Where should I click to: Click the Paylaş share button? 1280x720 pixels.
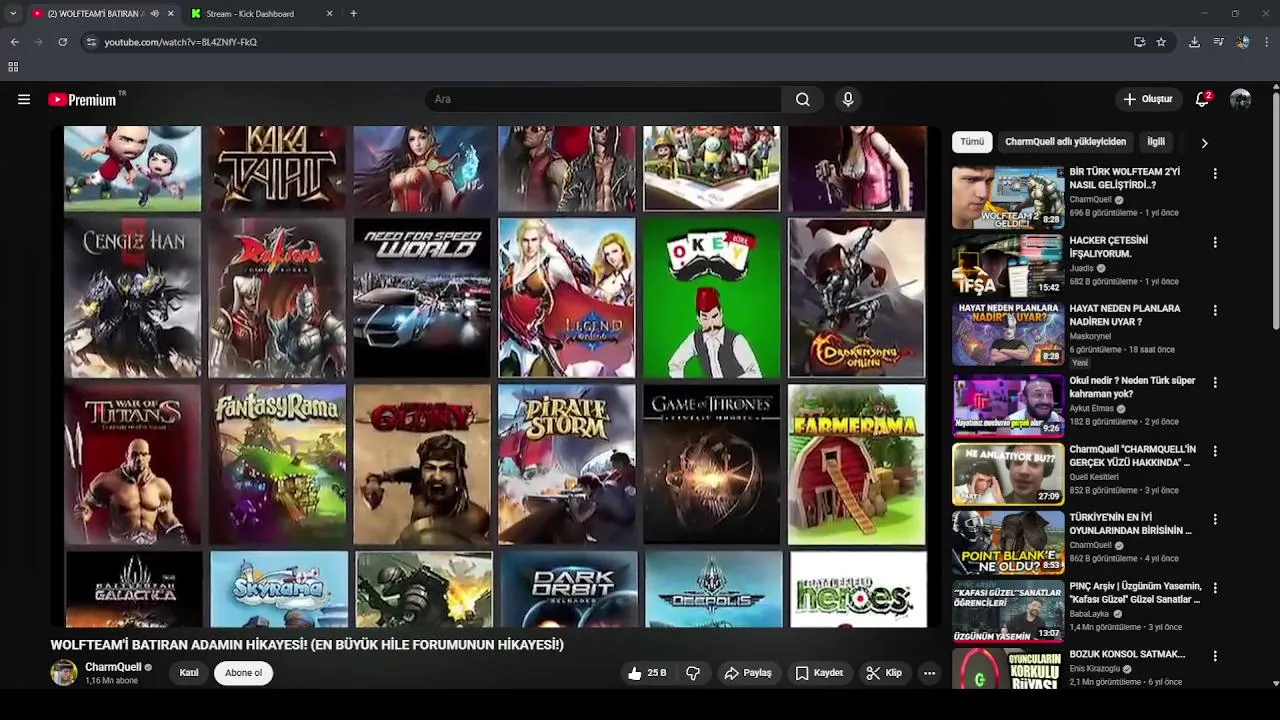click(x=748, y=673)
